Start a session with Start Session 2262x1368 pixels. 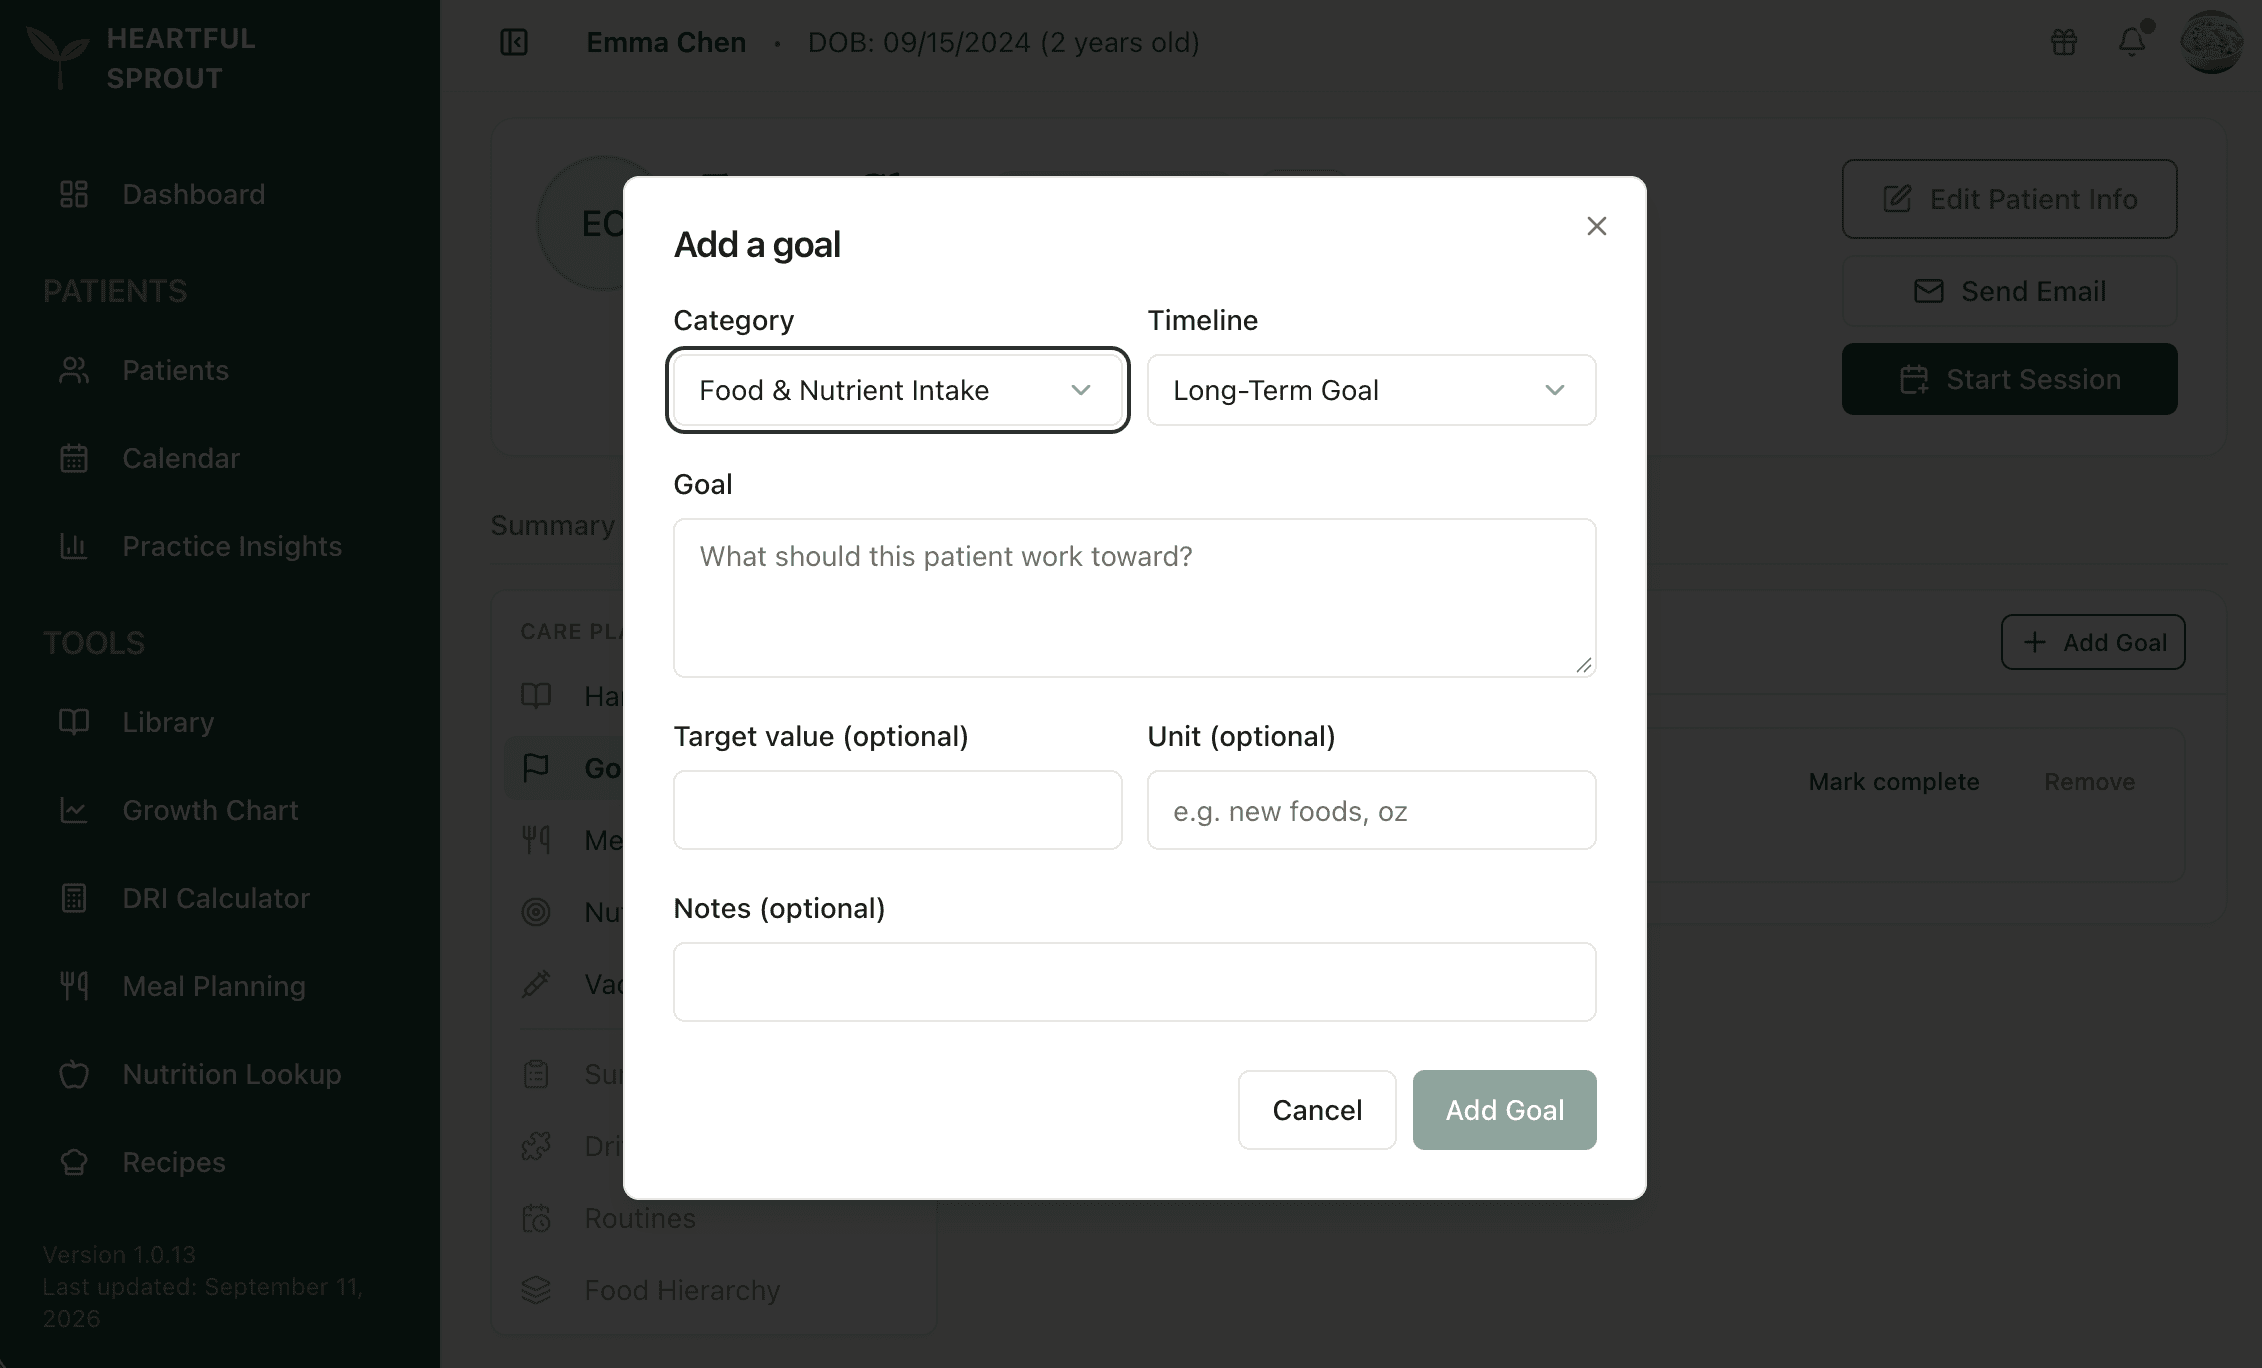(x=2009, y=379)
